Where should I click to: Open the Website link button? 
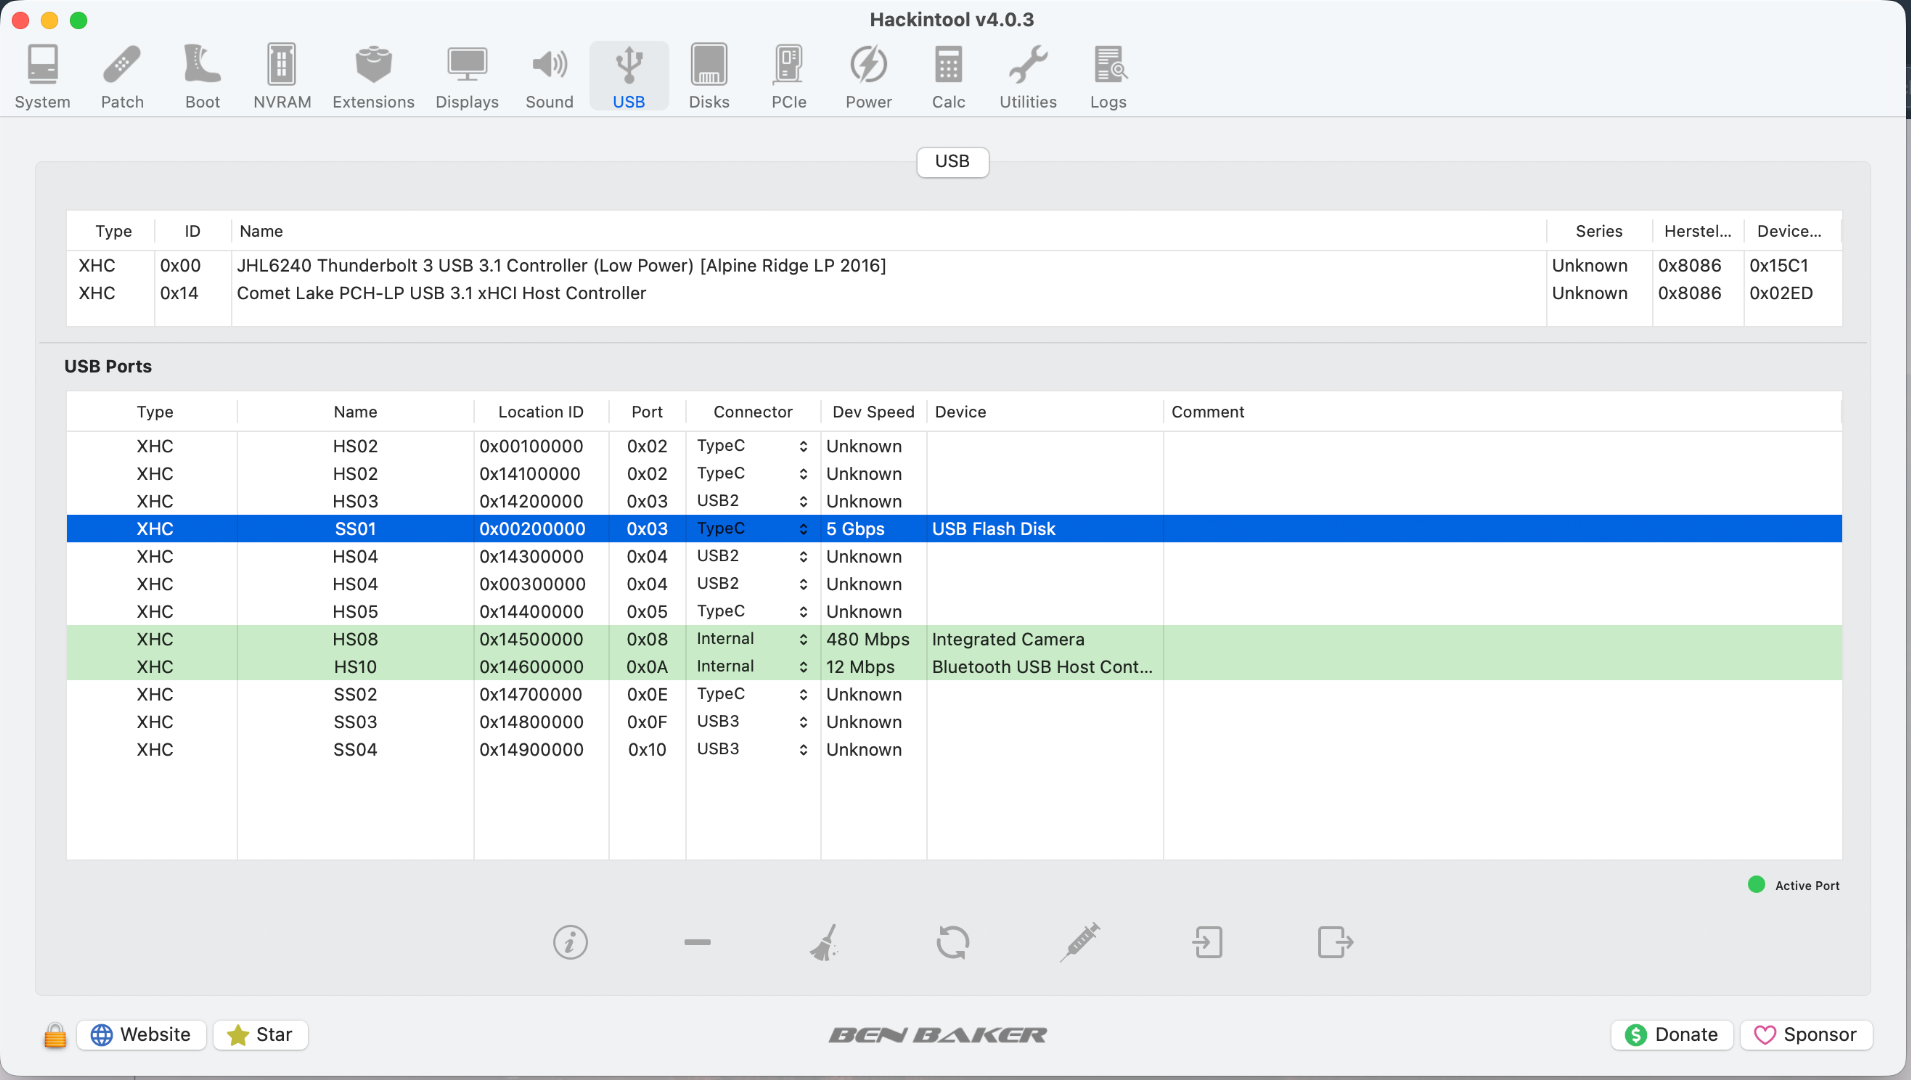click(x=141, y=1035)
